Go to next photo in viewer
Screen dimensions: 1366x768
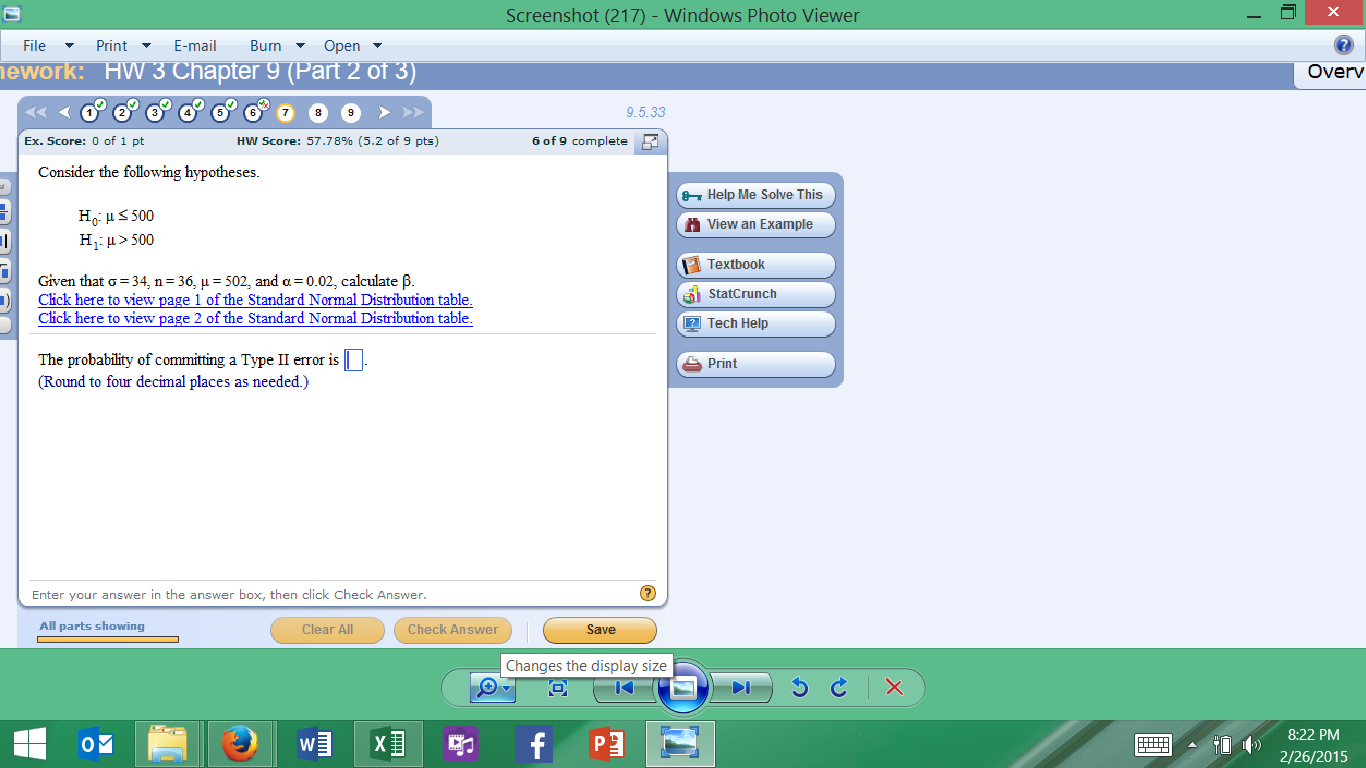click(x=741, y=688)
